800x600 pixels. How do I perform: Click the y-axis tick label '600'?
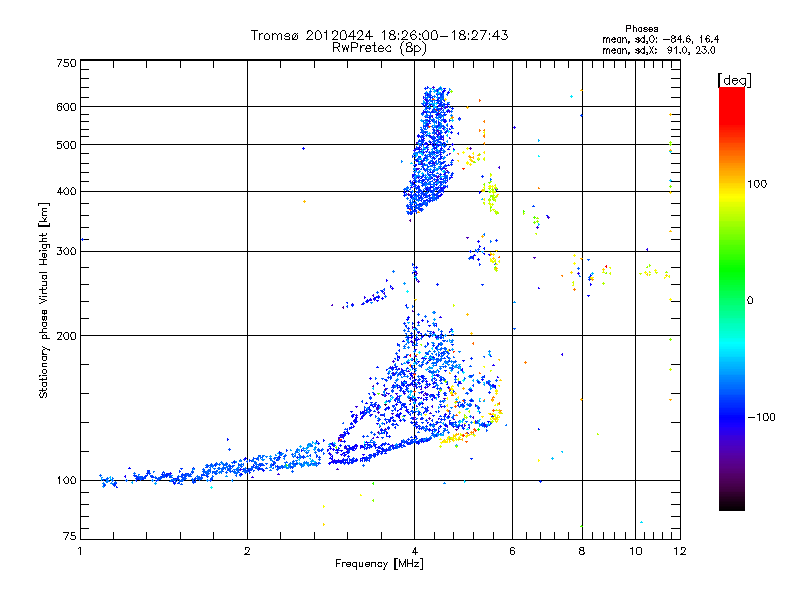coord(66,107)
